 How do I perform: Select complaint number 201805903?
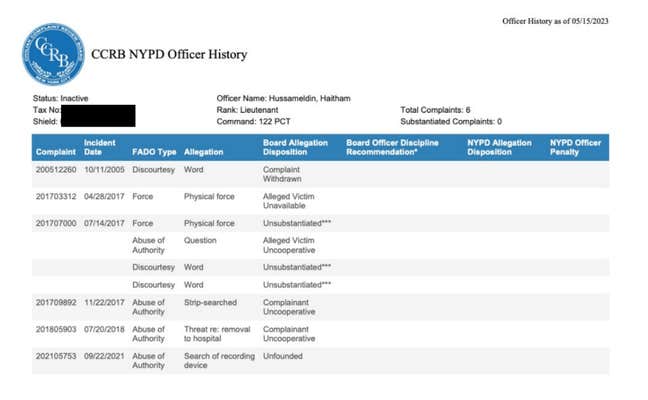coord(56,327)
